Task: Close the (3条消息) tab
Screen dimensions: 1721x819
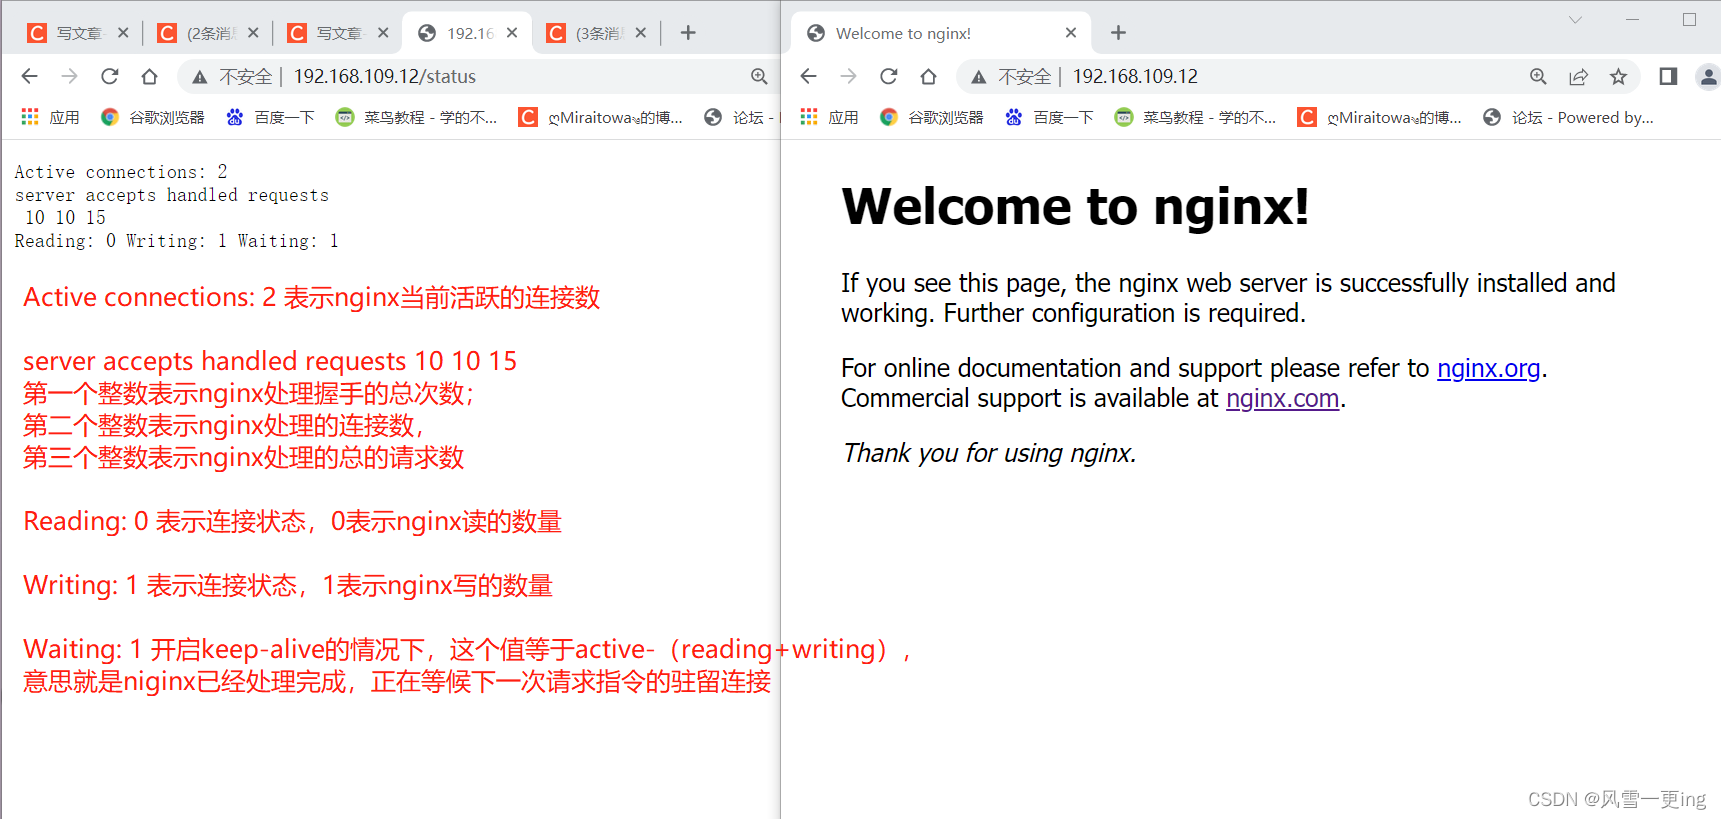Action: (641, 33)
